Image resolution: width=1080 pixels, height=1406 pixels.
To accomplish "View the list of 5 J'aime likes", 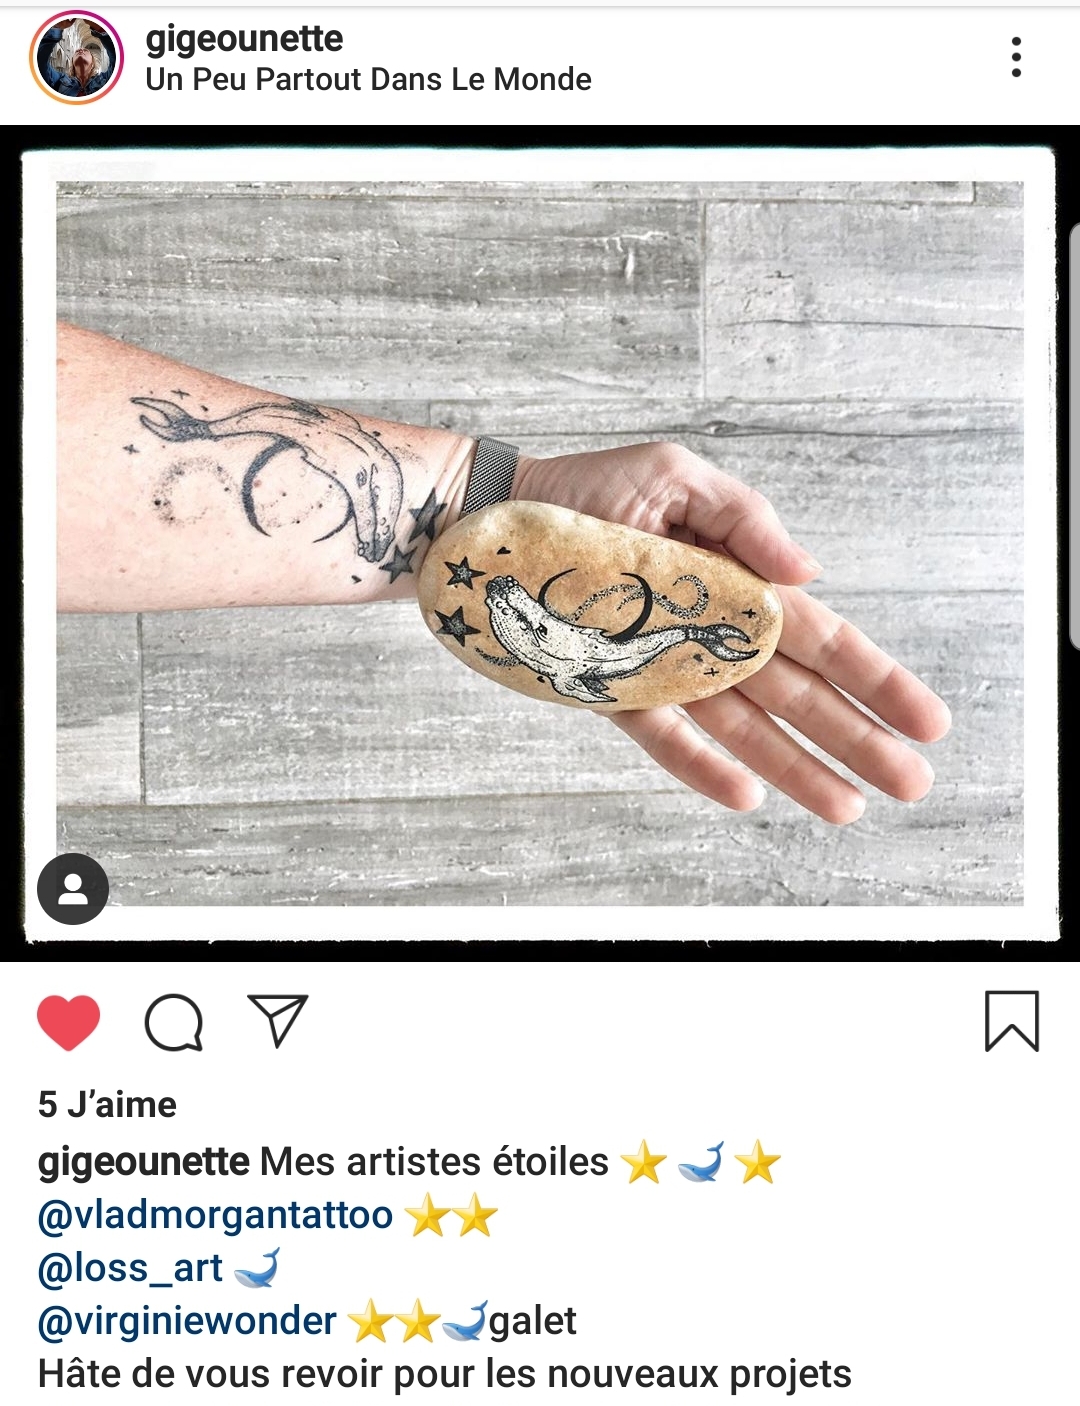I will point(107,1104).
